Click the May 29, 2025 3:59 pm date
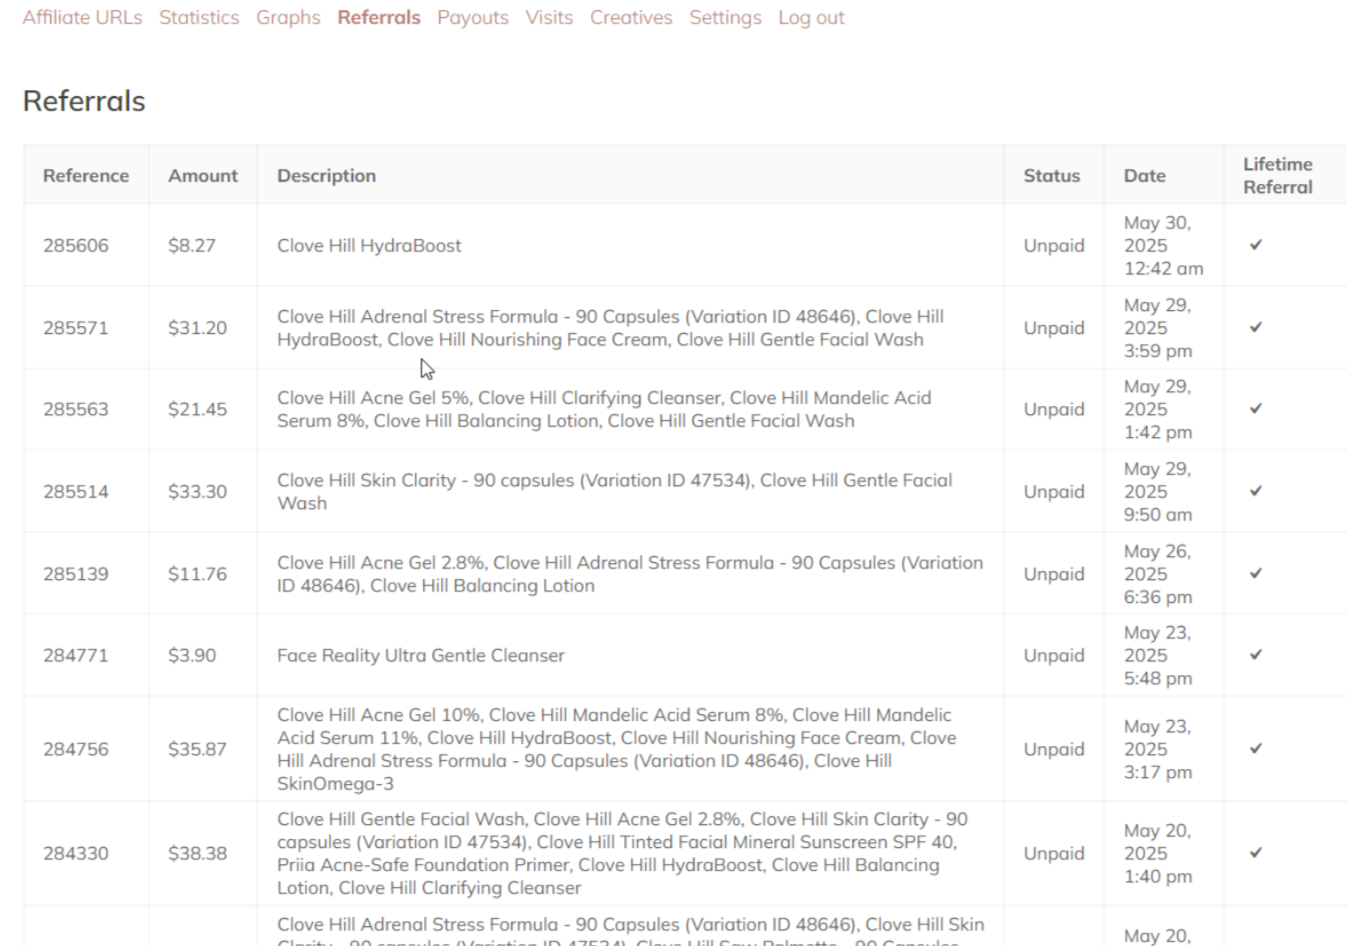1347x946 pixels. click(x=1158, y=328)
